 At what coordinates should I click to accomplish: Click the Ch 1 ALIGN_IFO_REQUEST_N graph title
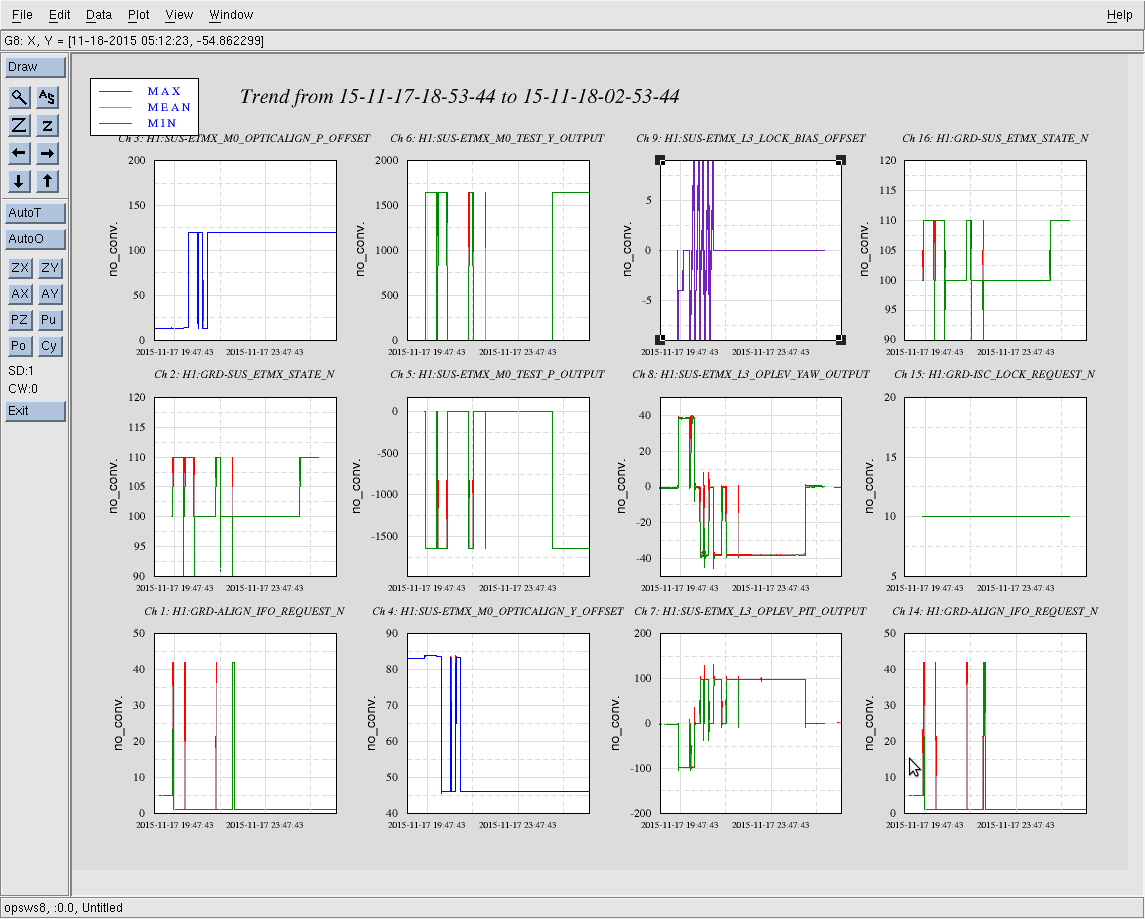click(244, 611)
